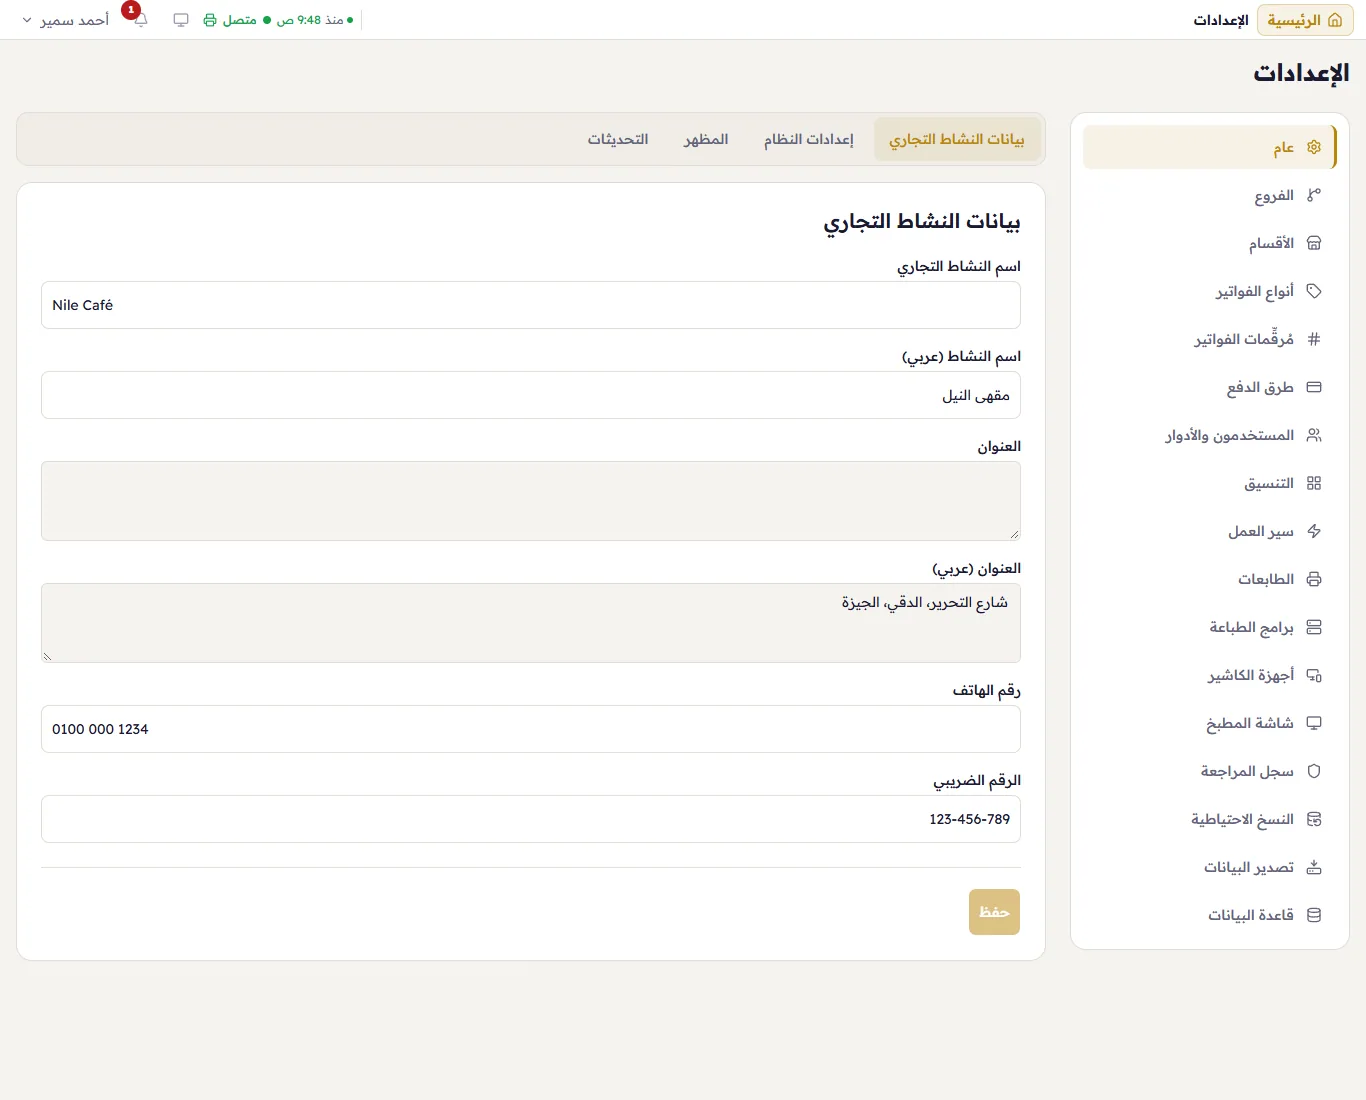Open تصدير البيانات settings section

[x=1210, y=867]
